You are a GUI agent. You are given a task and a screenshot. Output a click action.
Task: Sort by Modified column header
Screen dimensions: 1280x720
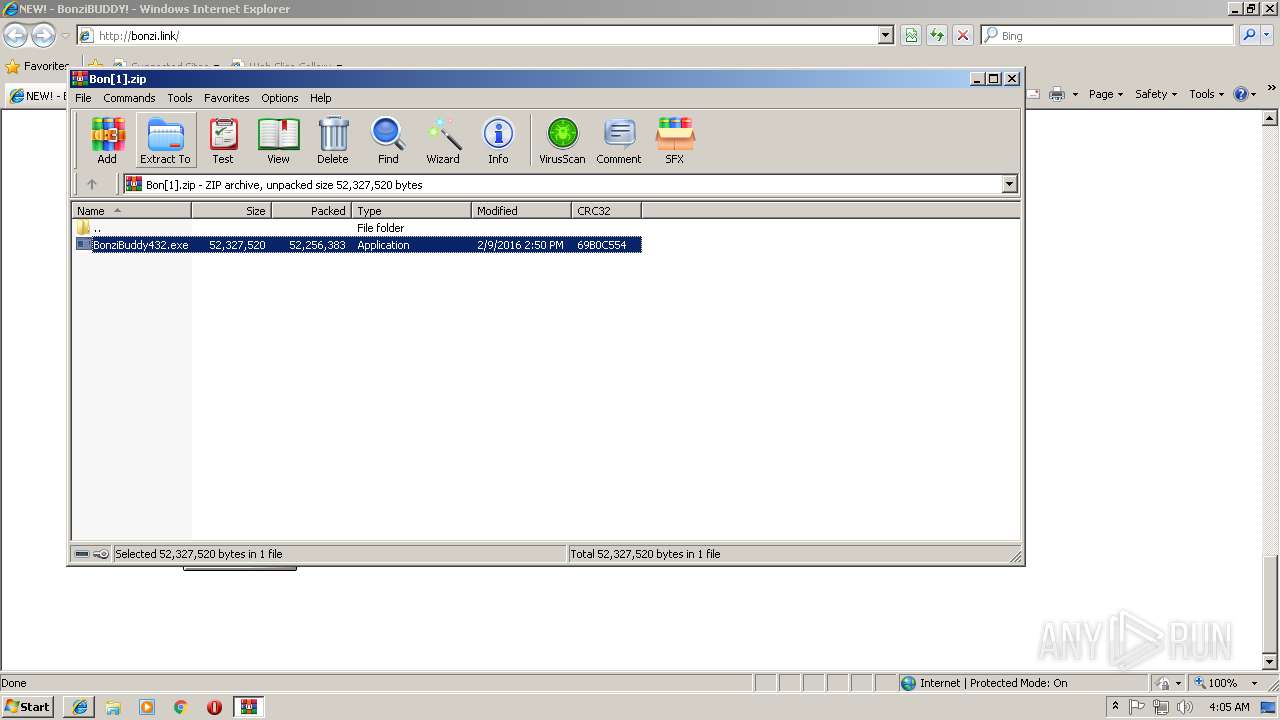click(521, 211)
